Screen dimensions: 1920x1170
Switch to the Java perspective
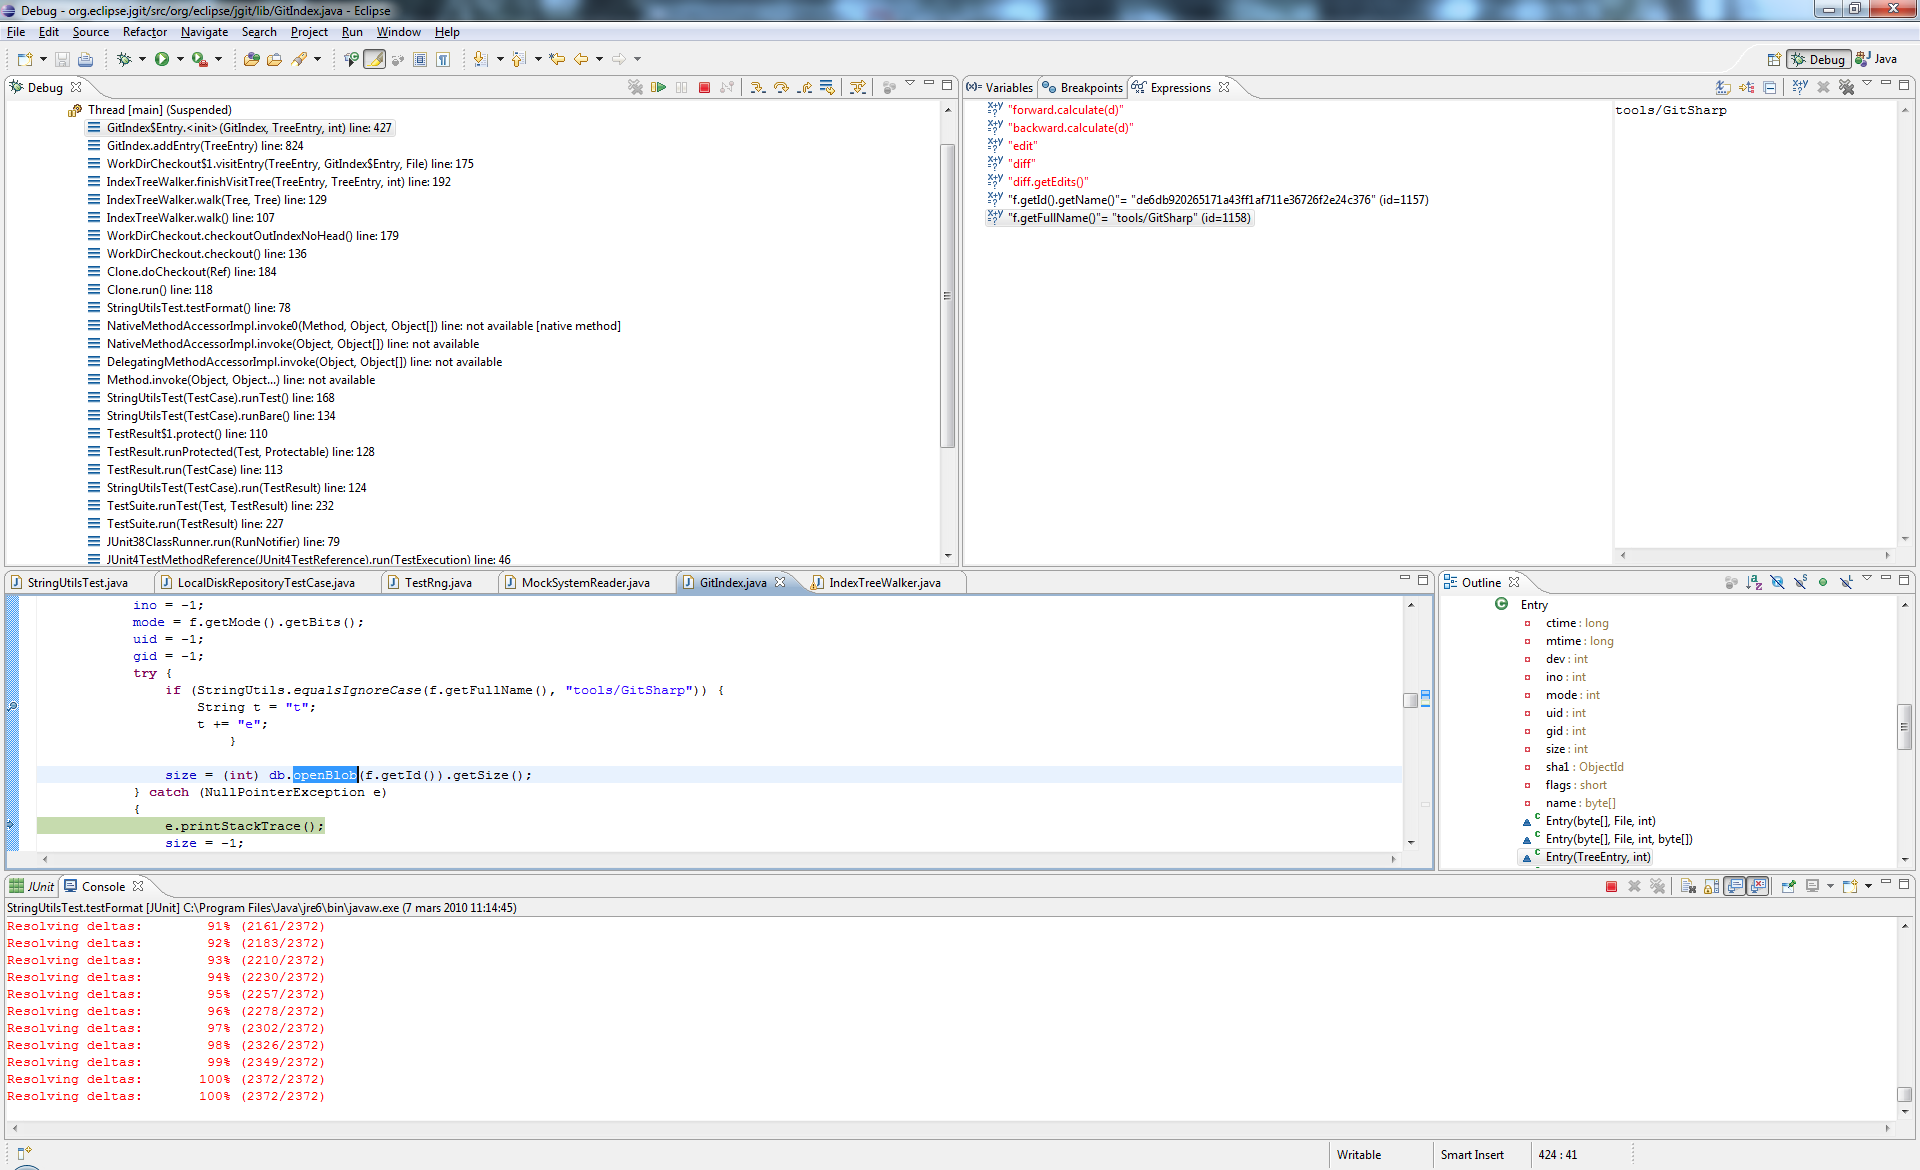tap(1877, 60)
